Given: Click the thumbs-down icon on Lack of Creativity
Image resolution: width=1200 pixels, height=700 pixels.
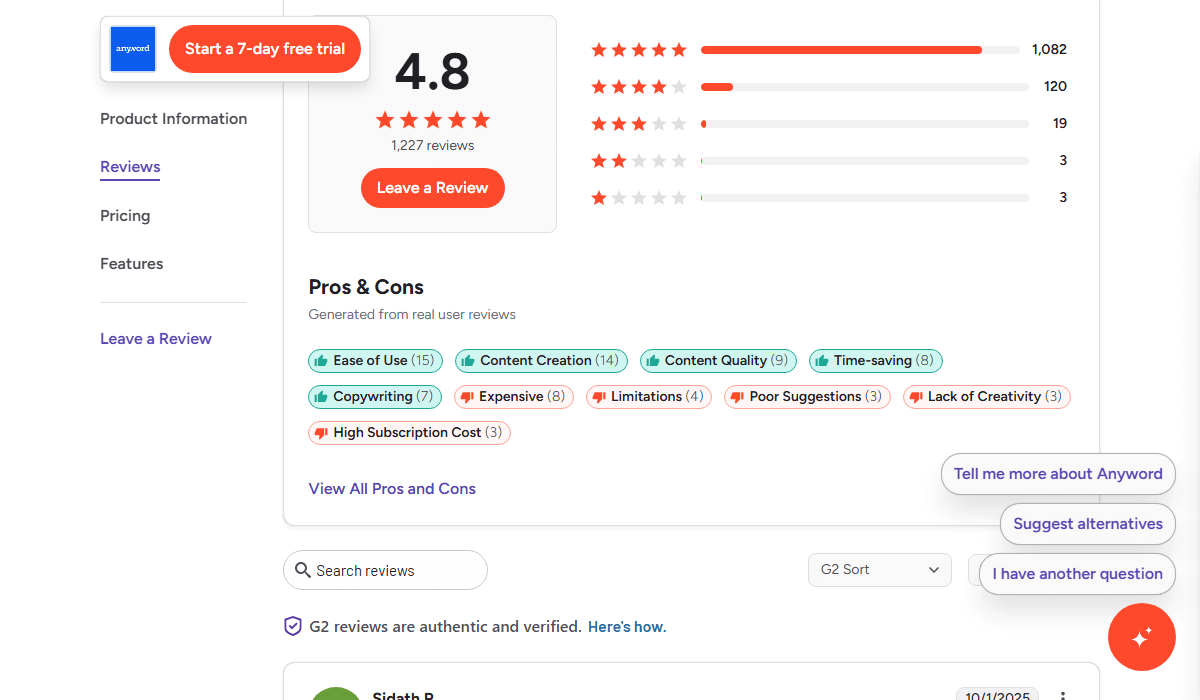Looking at the screenshot, I should point(916,396).
